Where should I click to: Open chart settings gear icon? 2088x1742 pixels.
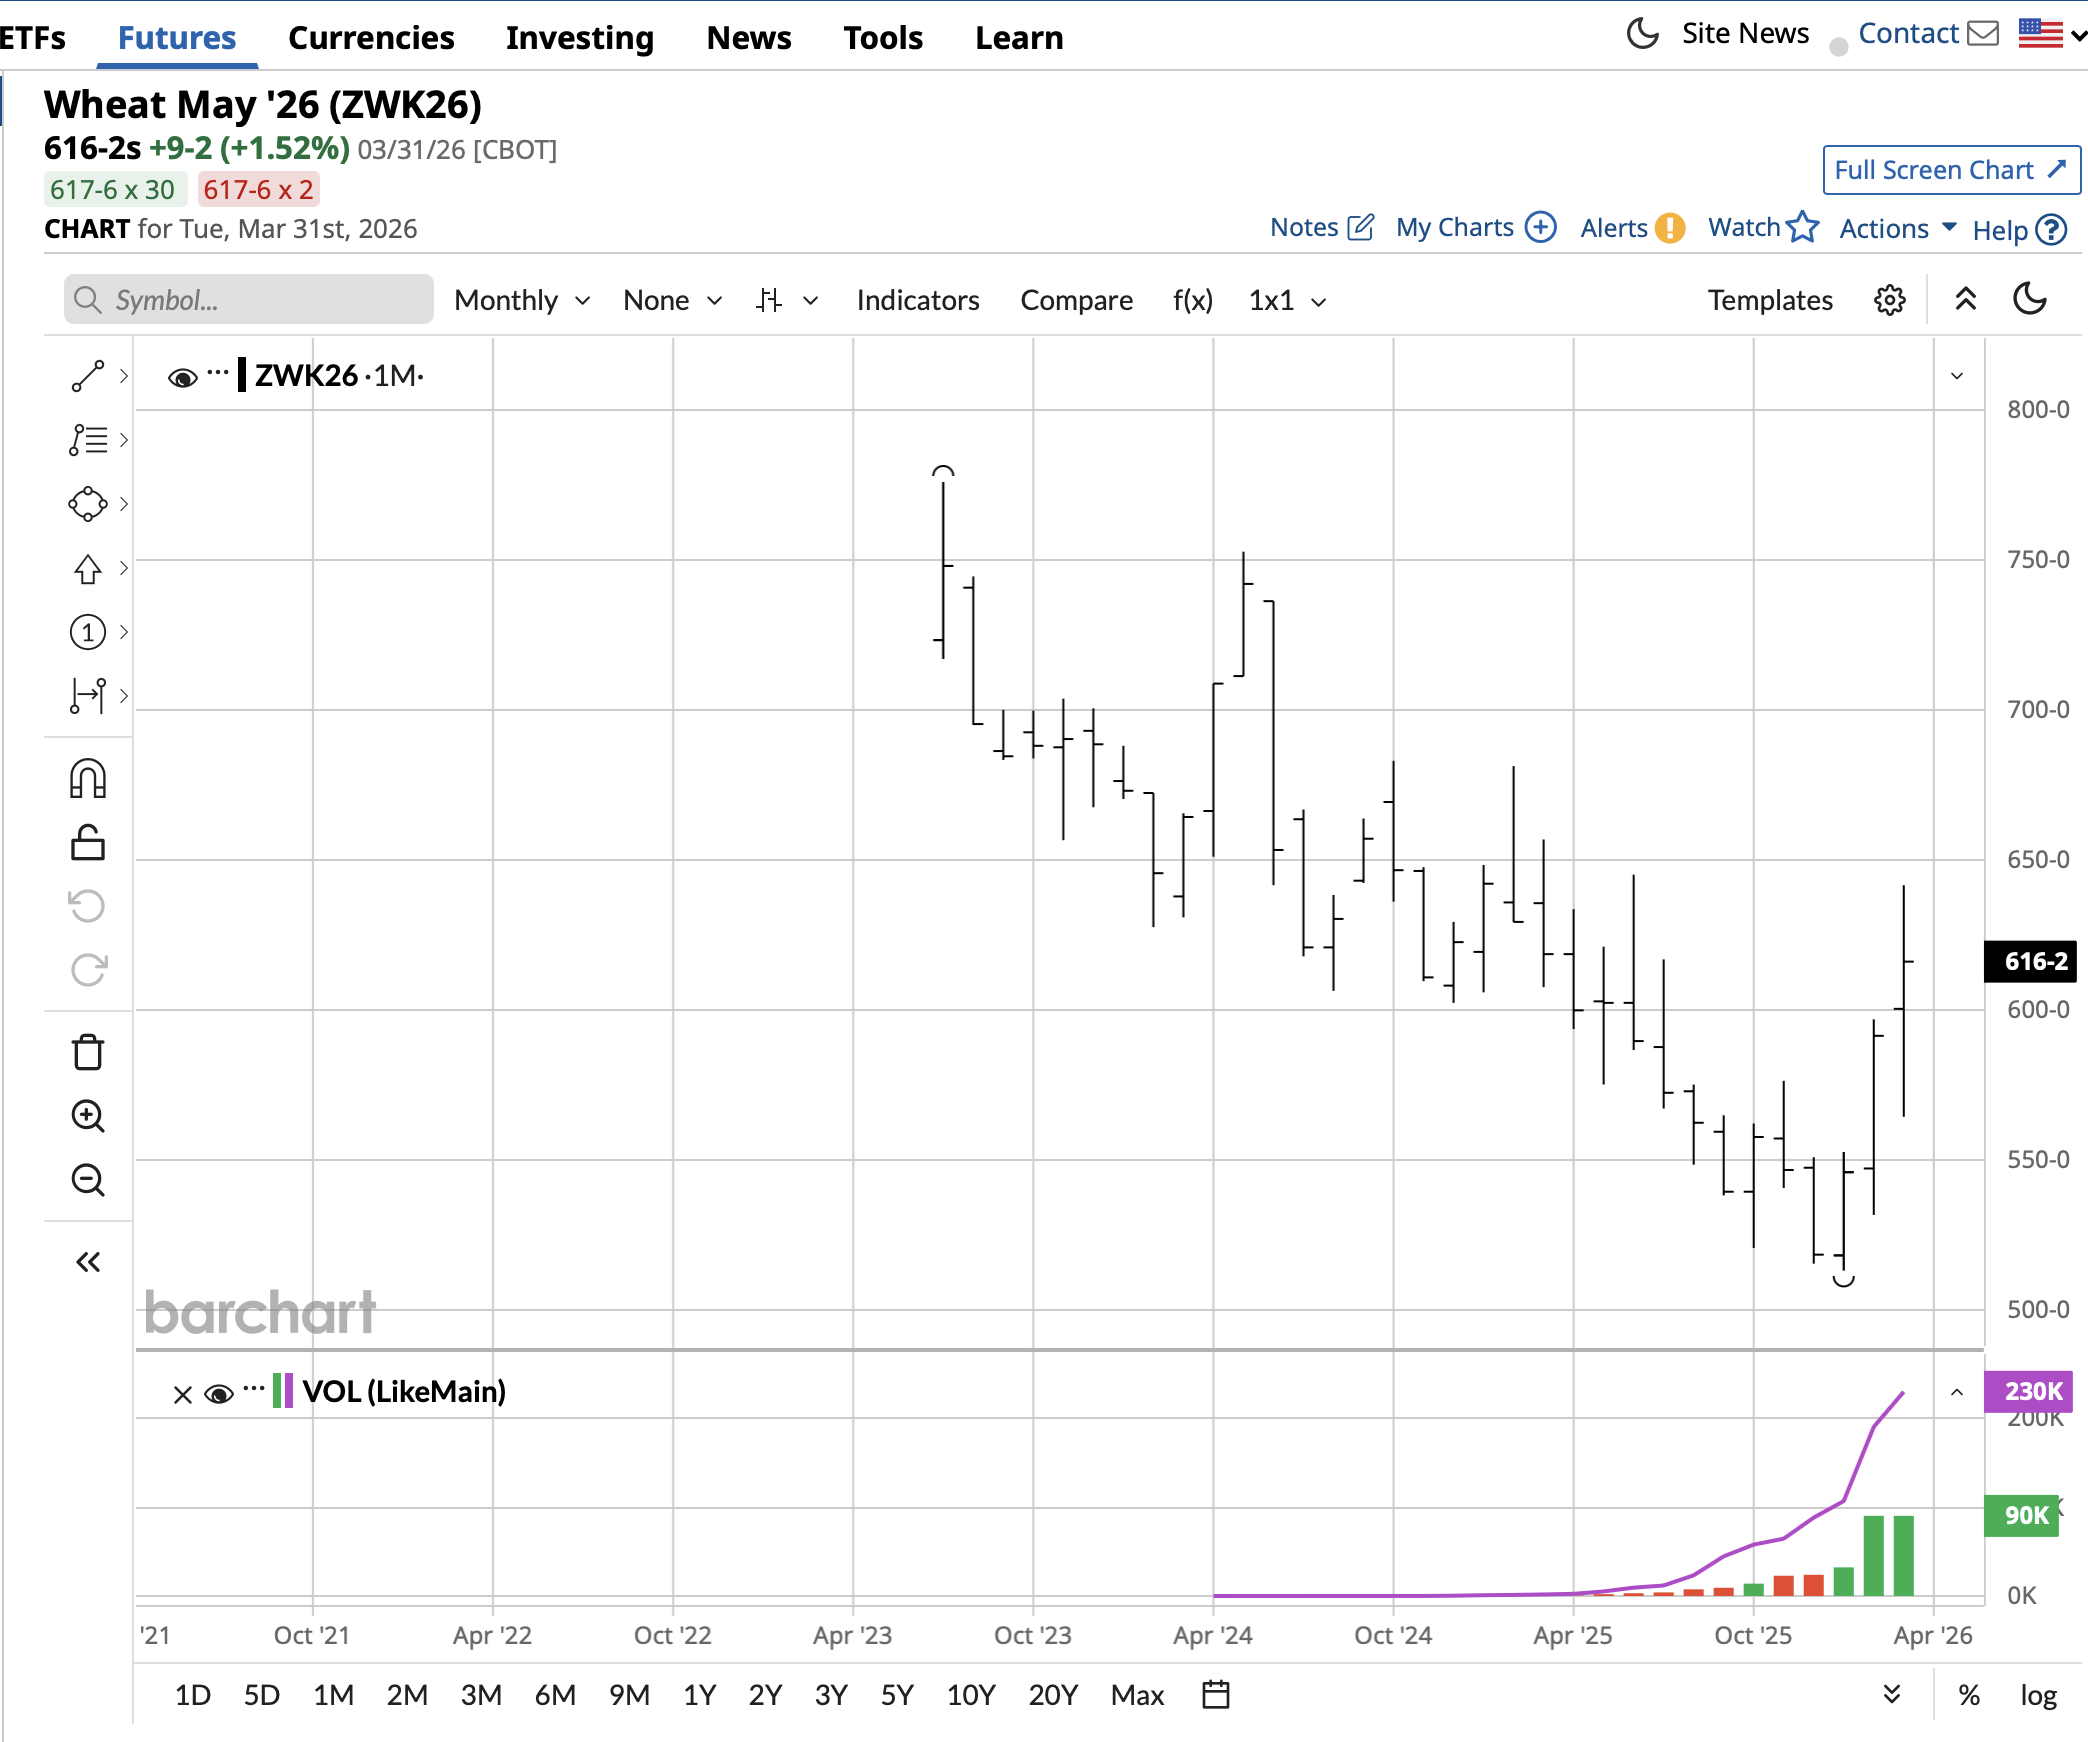pos(1889,300)
